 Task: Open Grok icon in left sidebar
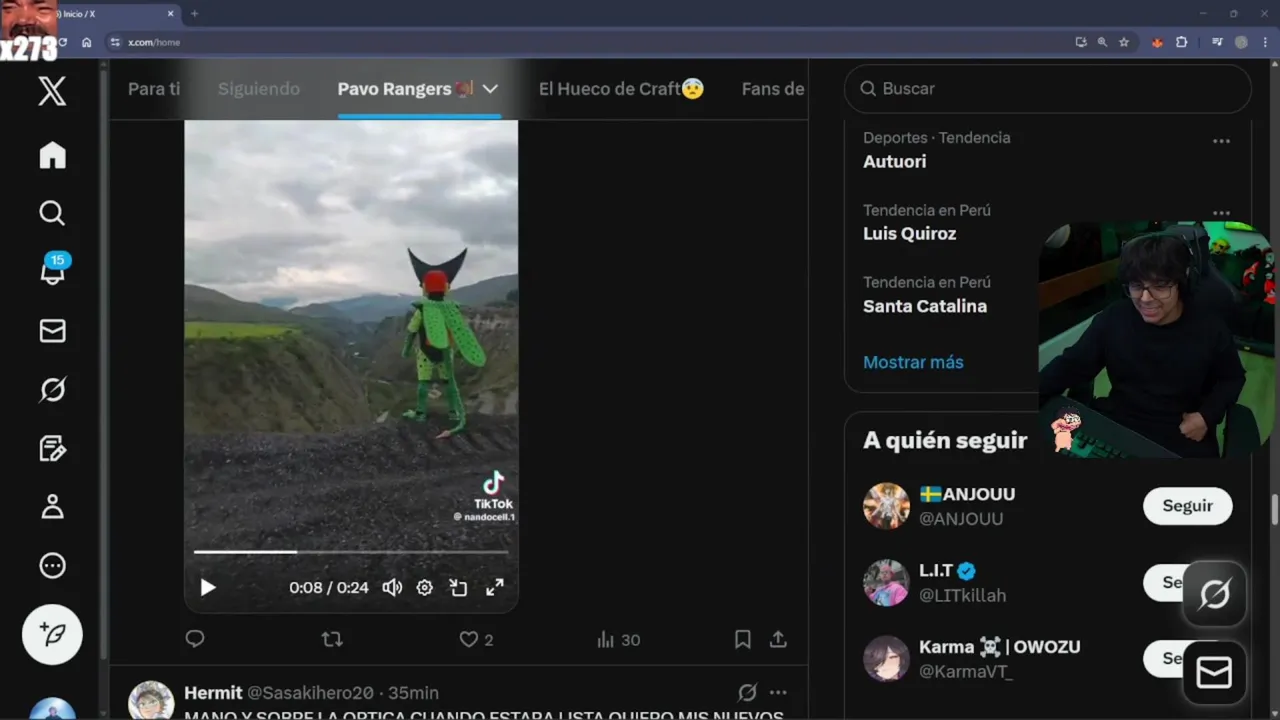point(52,389)
